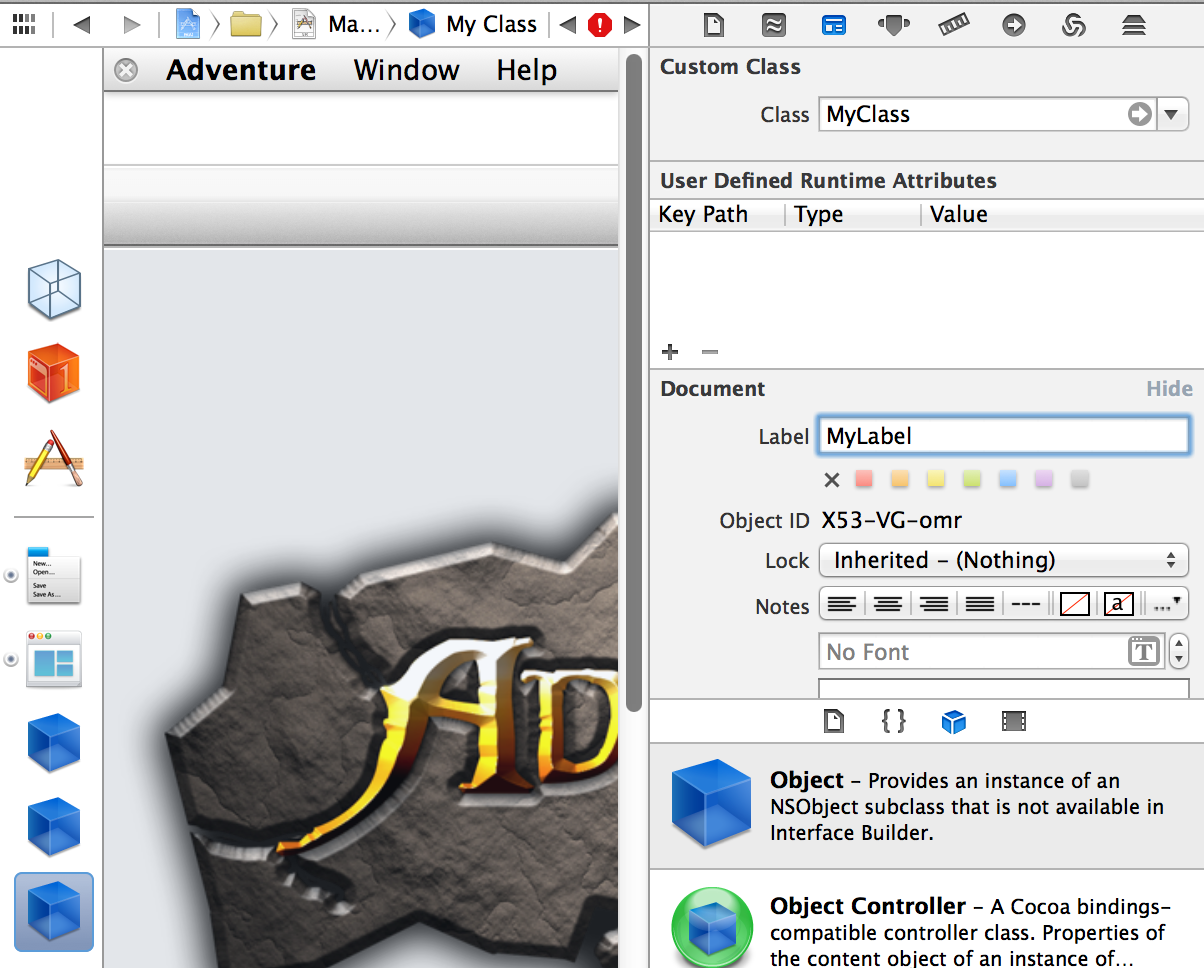
Task: Select the Window object in the dock
Action: point(53,659)
